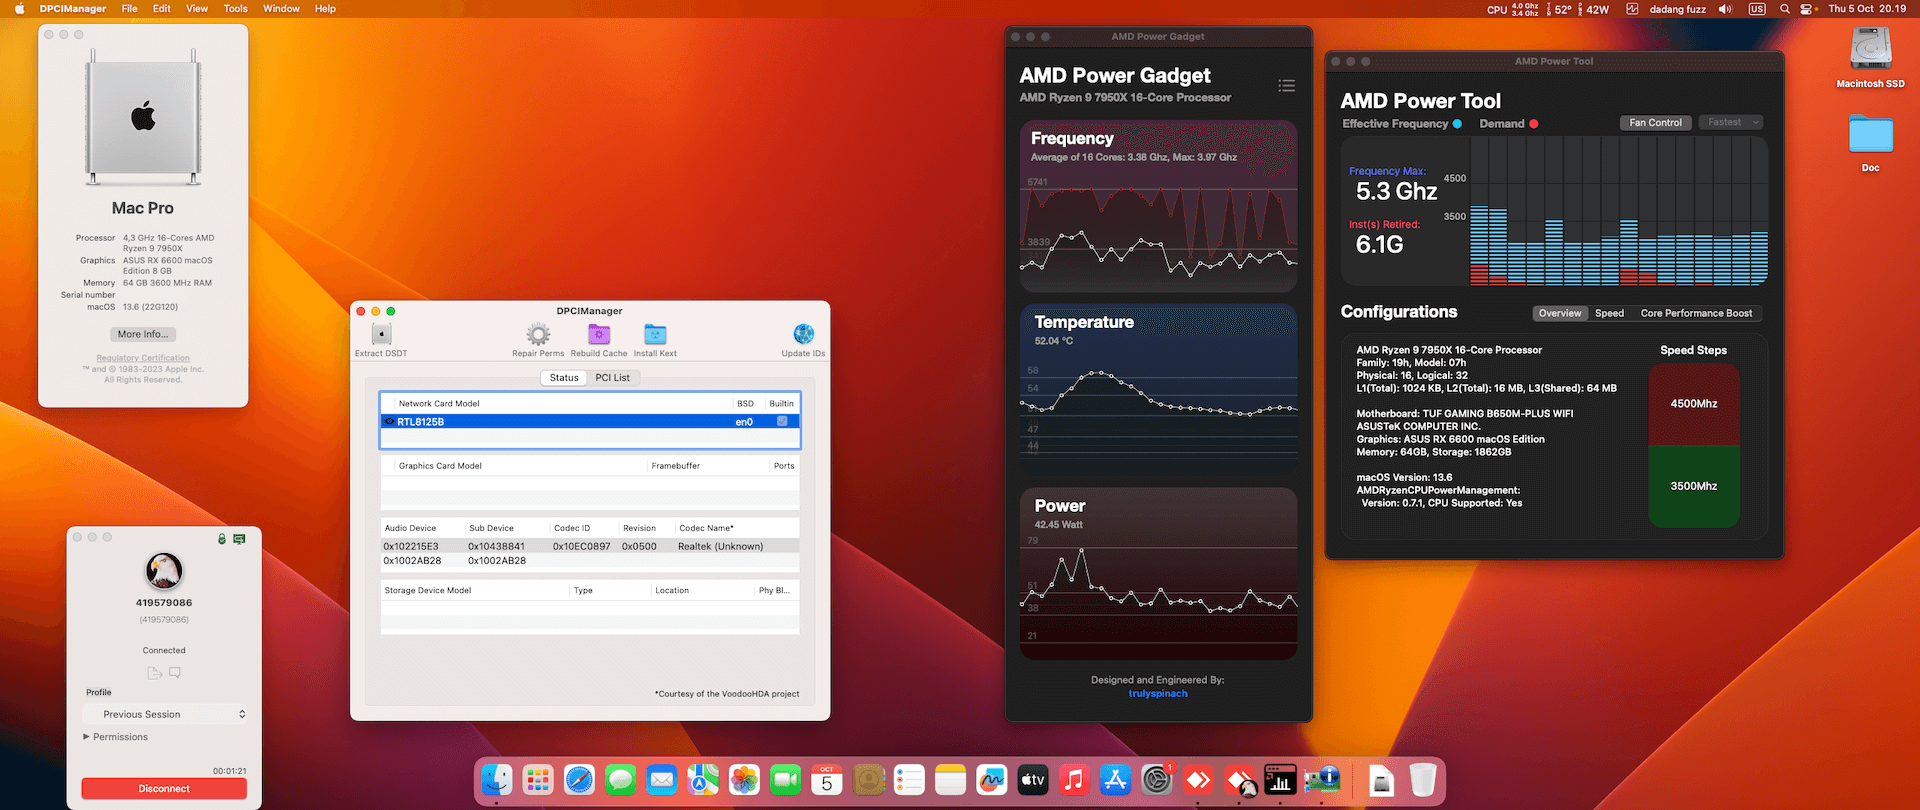The image size is (1920, 810).
Task: Click the AMD Power Gadget chart icon in Dock
Action: pyautogui.click(x=1280, y=780)
